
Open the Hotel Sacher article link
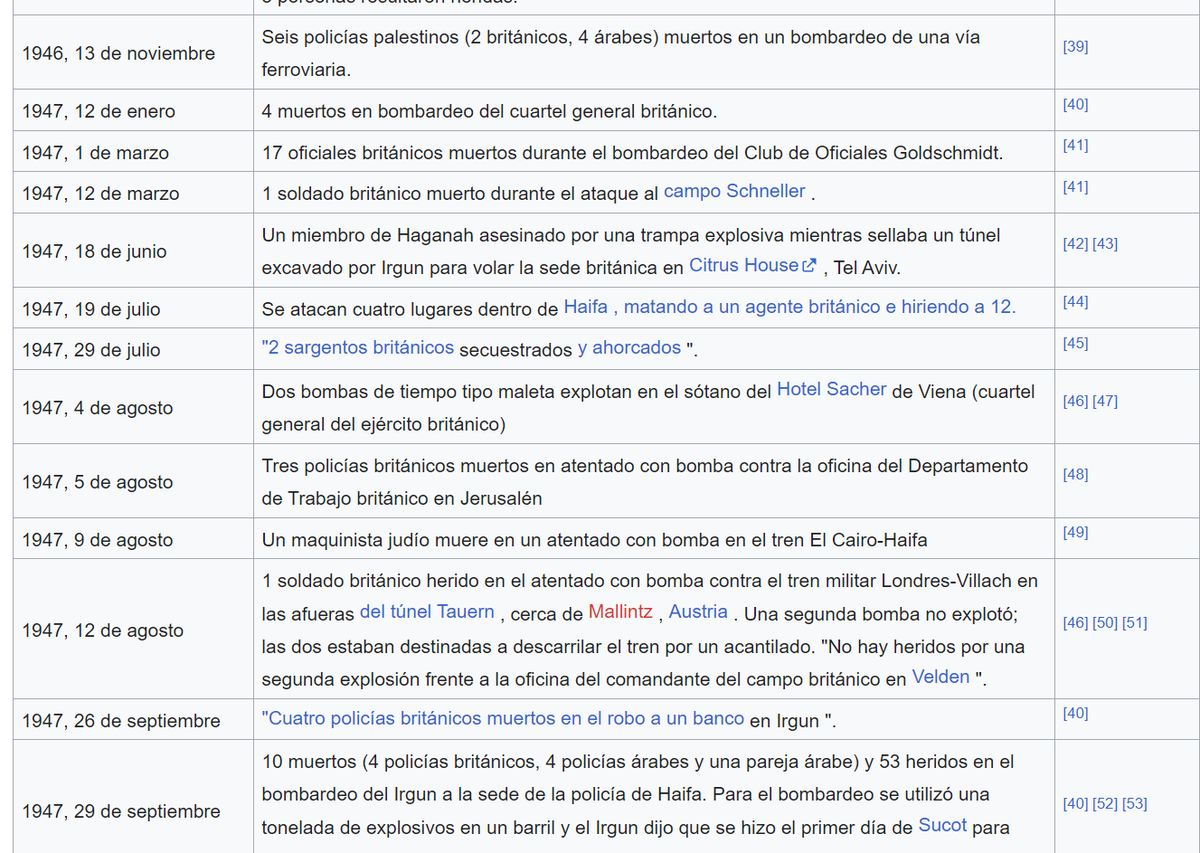coord(831,390)
